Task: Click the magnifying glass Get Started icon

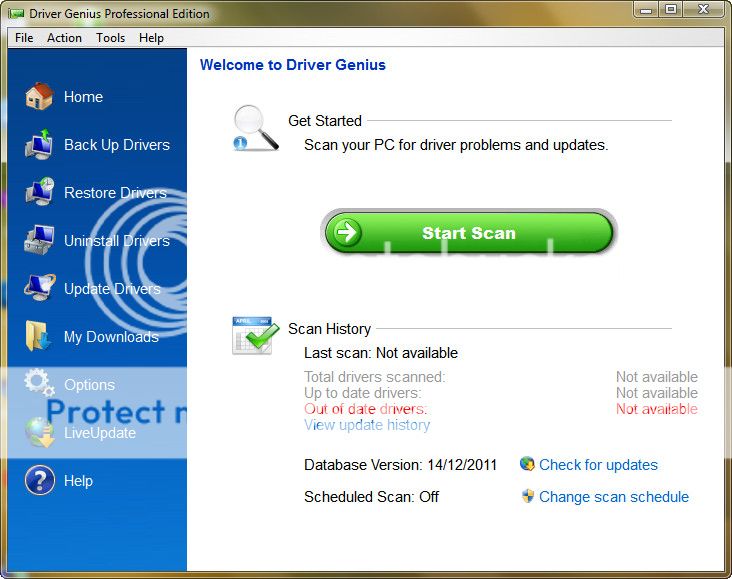Action: 254,129
